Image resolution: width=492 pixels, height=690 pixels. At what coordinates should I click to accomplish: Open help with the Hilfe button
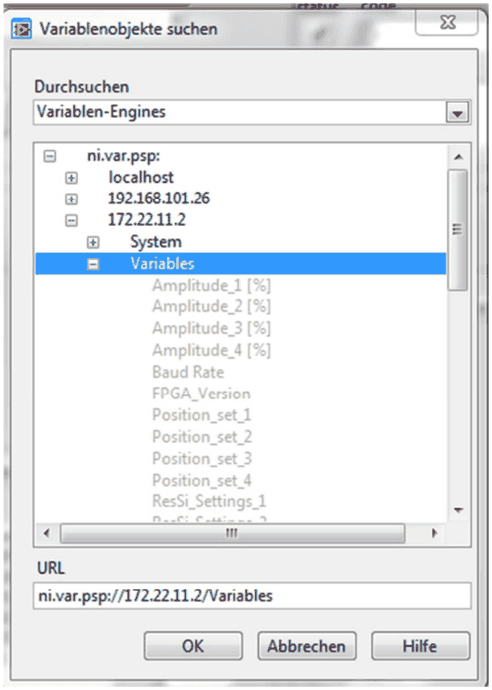[x=420, y=646]
